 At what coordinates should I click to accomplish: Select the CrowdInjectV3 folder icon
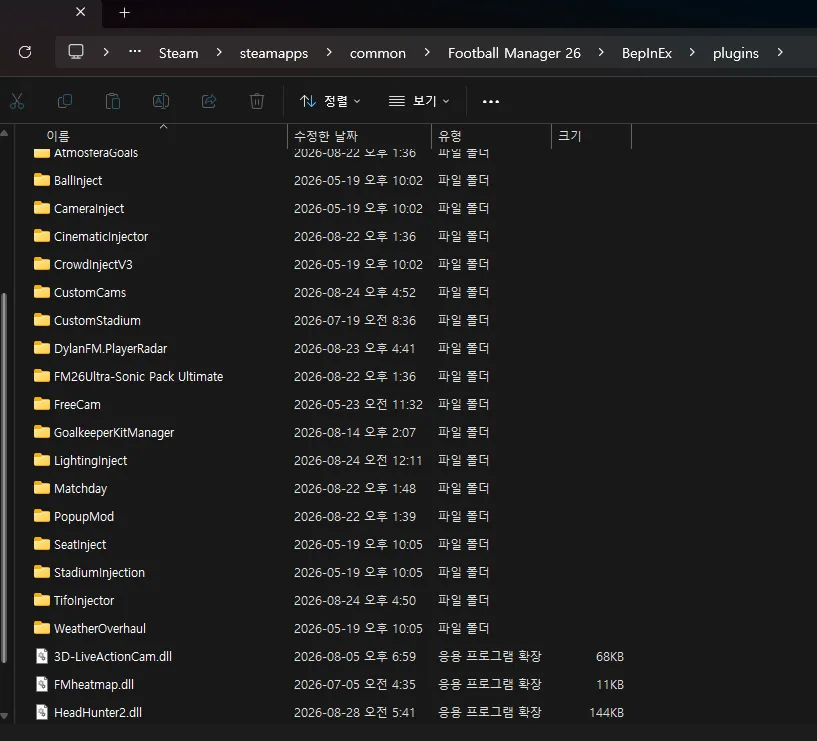click(42, 264)
